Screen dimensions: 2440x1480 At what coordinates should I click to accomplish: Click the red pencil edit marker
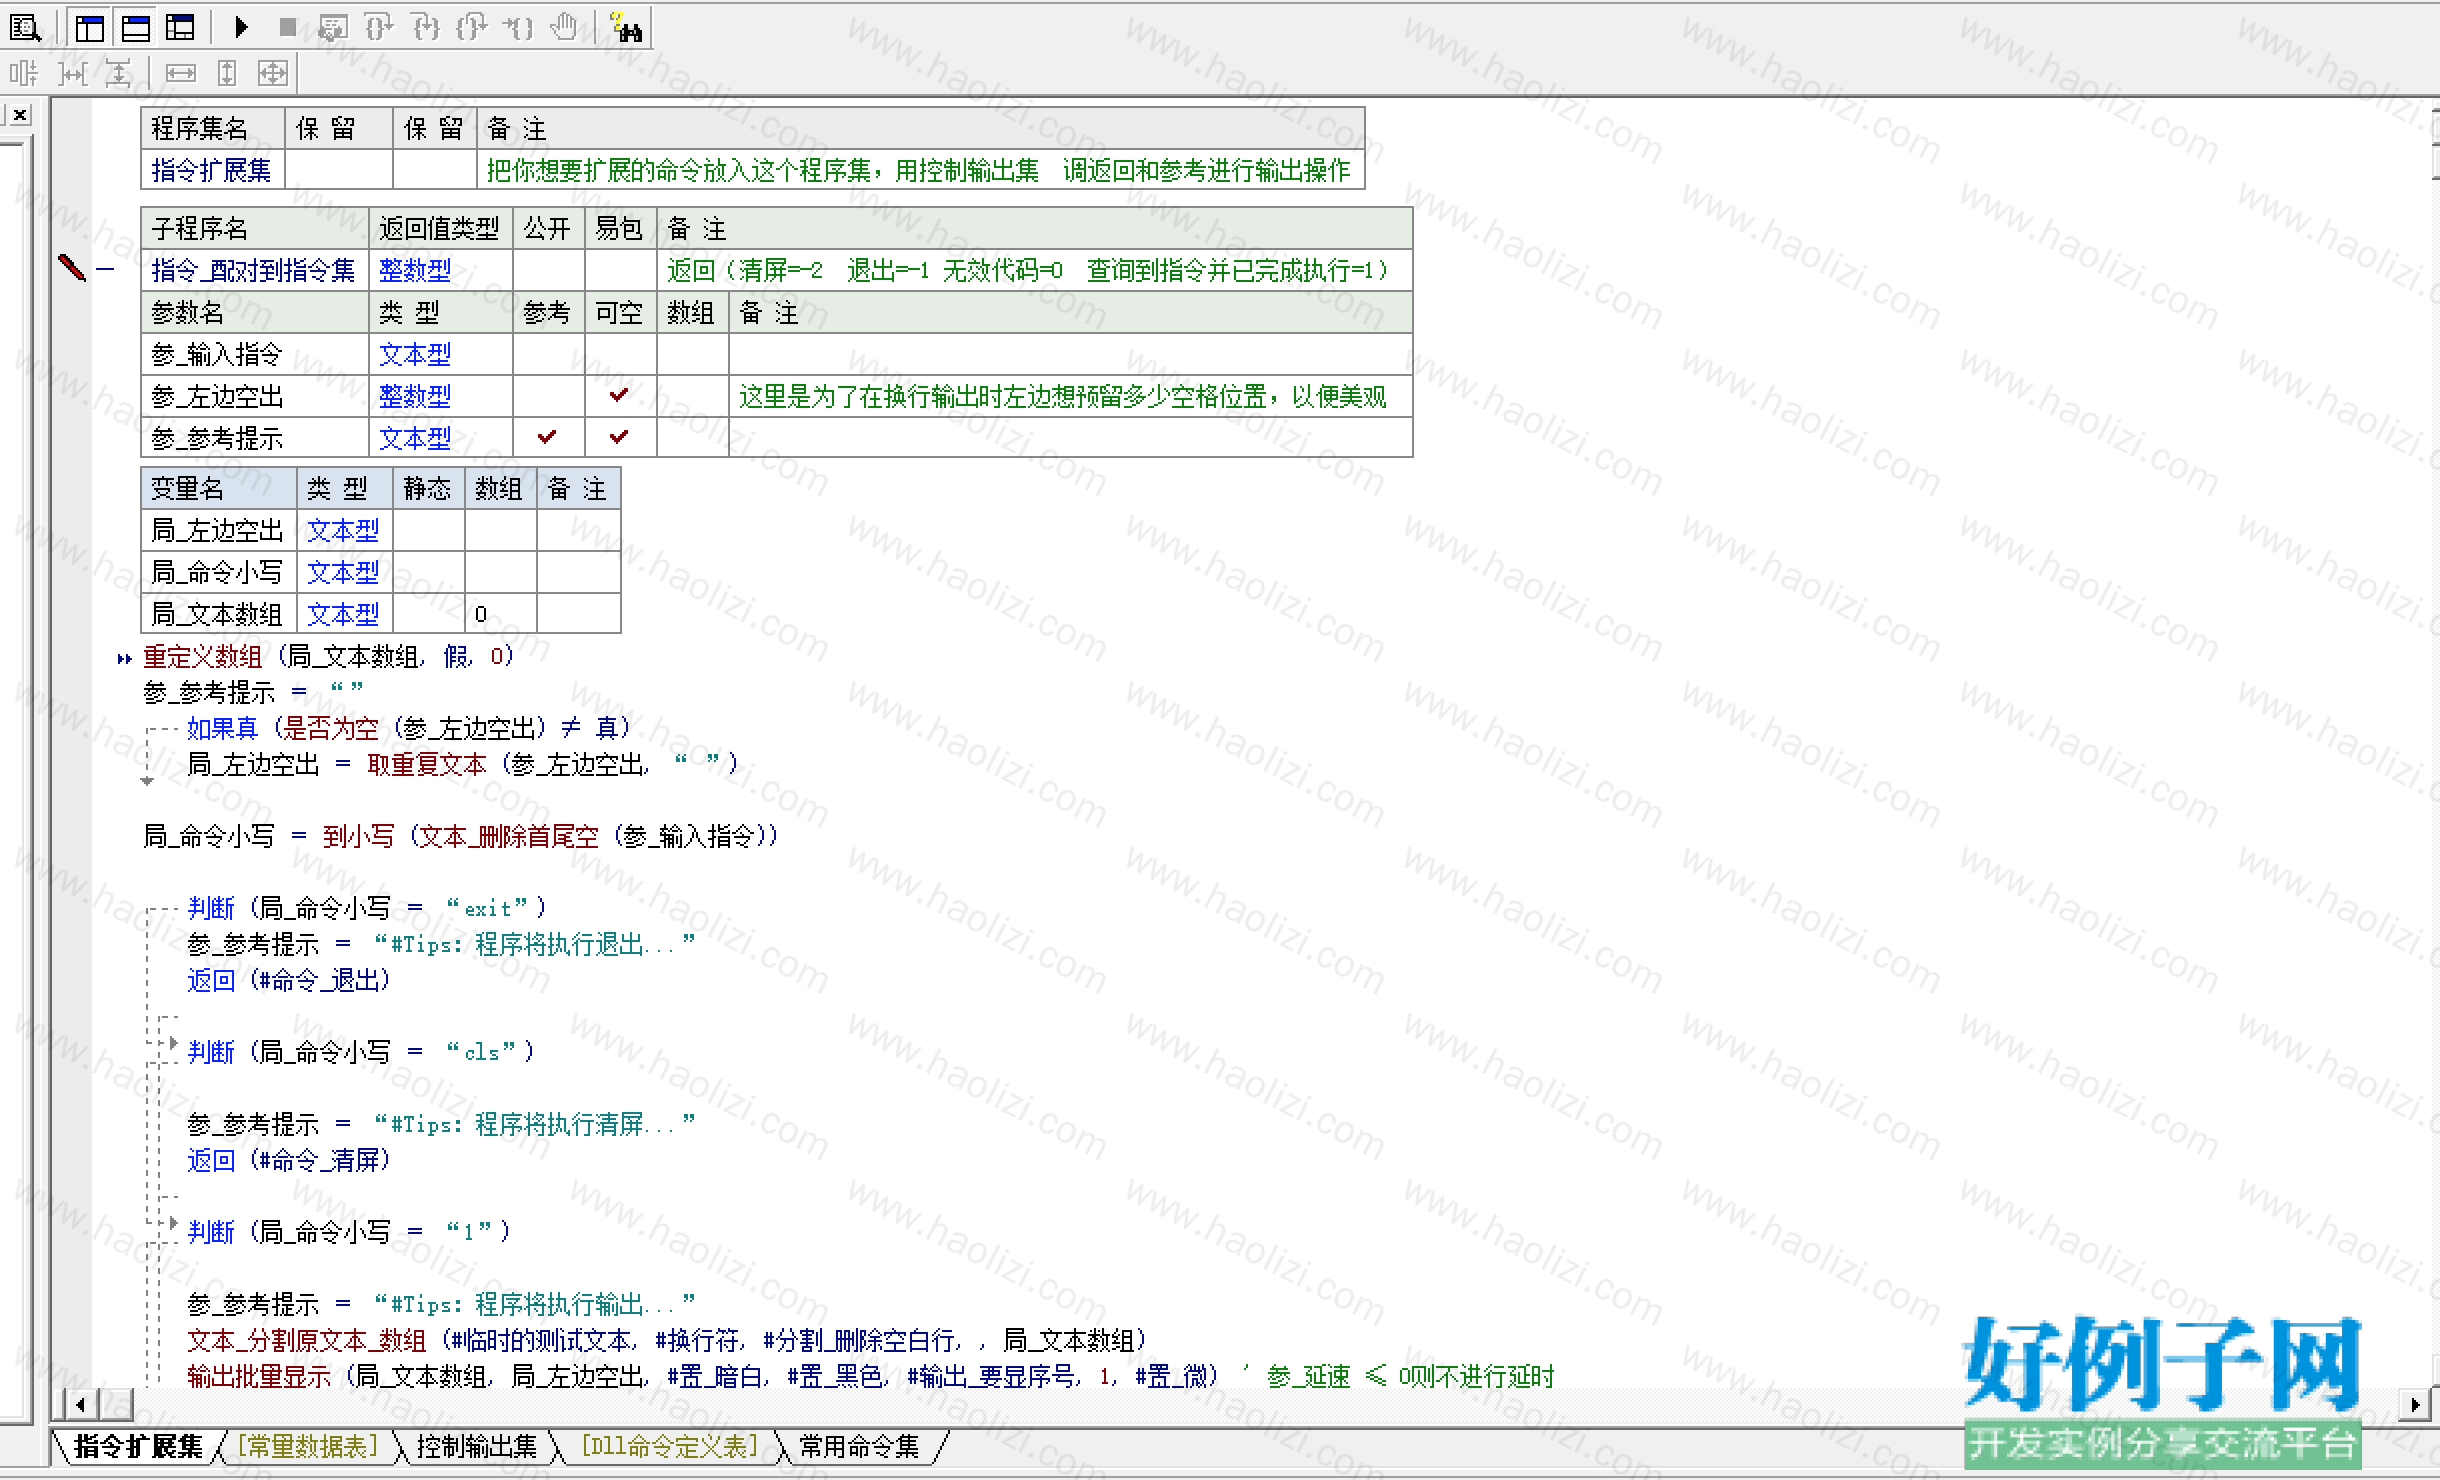click(72, 268)
